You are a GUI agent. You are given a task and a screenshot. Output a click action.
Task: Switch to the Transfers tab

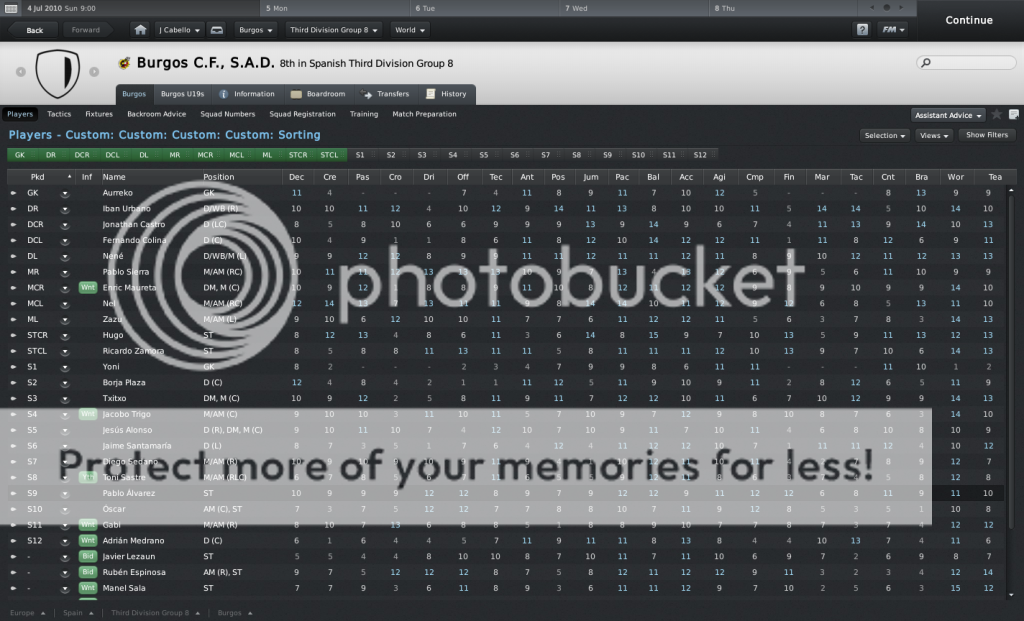click(385, 94)
